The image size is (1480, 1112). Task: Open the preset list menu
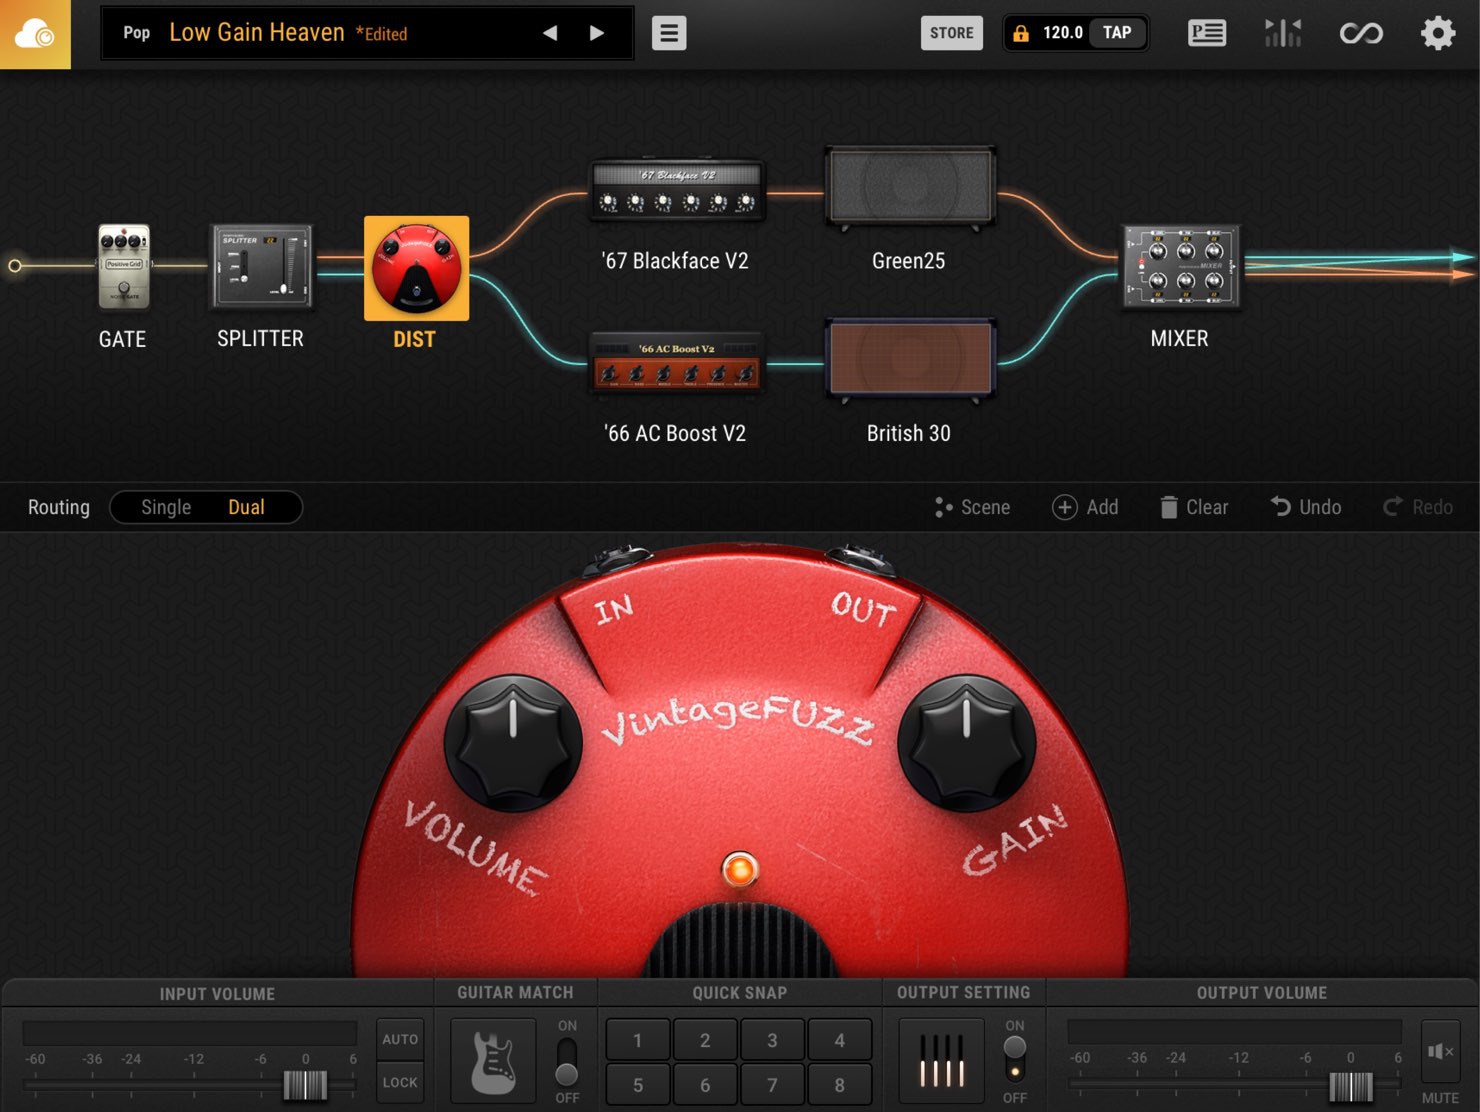[669, 33]
